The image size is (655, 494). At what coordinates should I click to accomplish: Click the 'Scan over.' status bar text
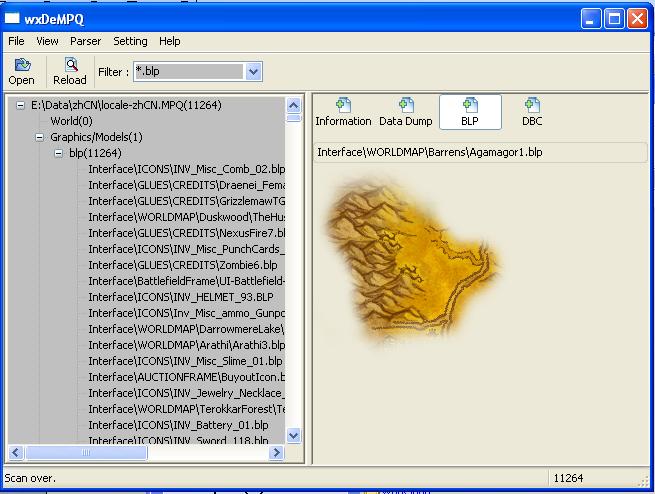30,478
